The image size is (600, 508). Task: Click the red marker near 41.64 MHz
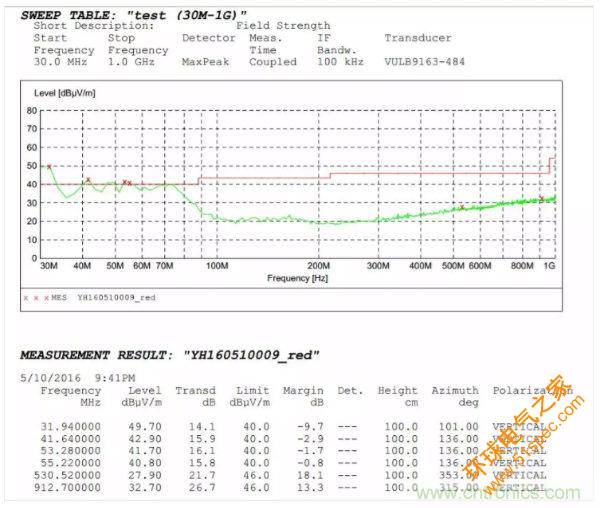coord(88,180)
